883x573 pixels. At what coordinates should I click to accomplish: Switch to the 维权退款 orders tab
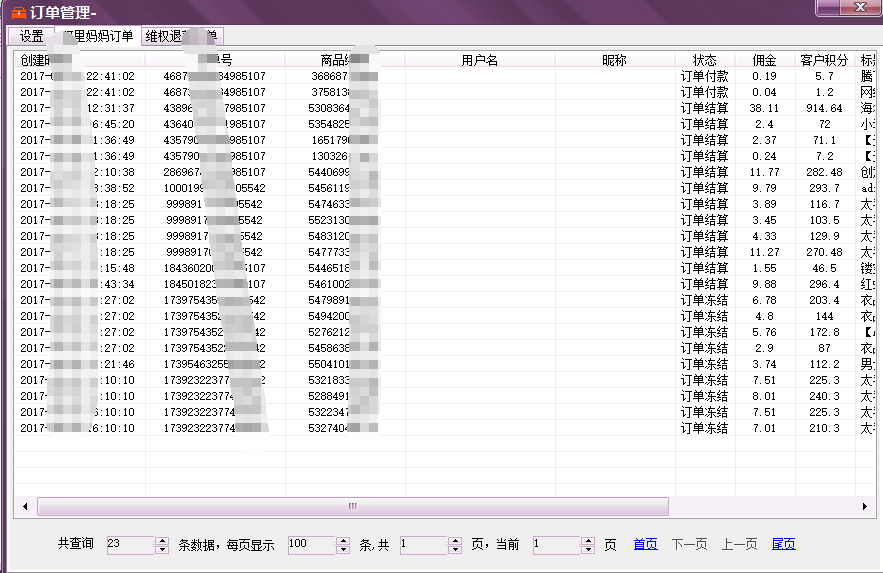point(180,36)
